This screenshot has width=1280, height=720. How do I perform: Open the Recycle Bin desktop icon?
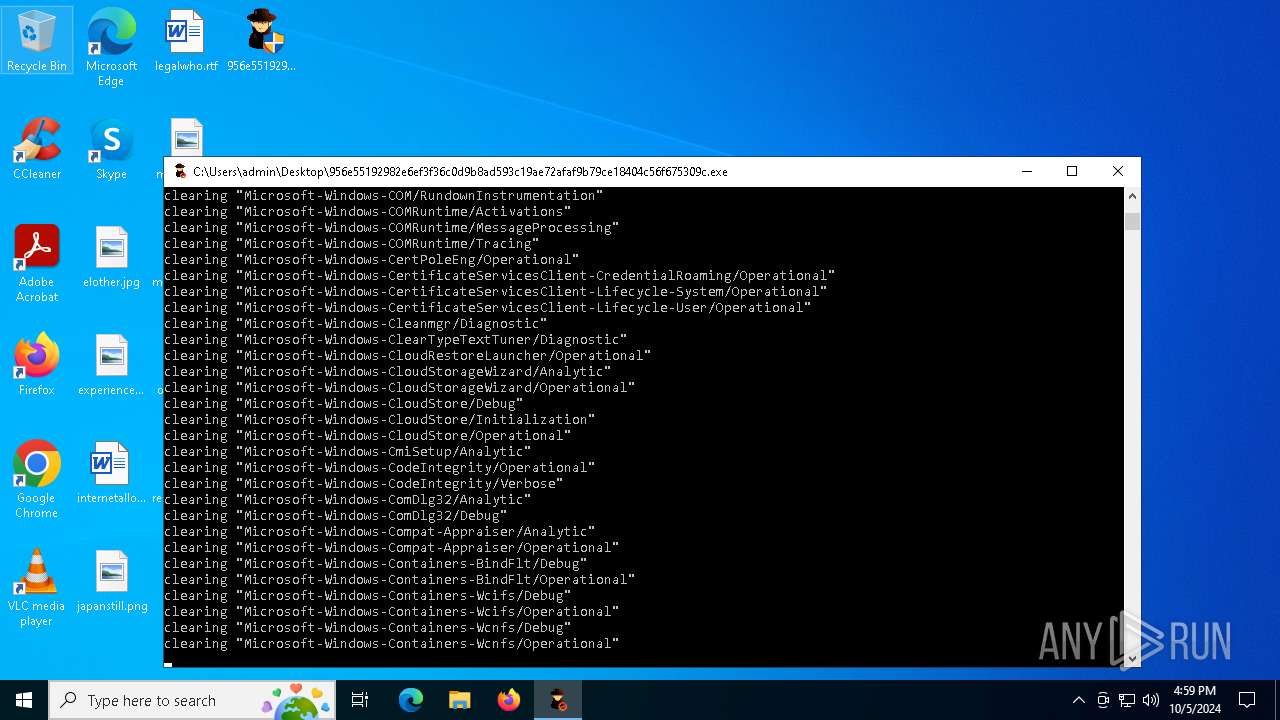click(37, 41)
